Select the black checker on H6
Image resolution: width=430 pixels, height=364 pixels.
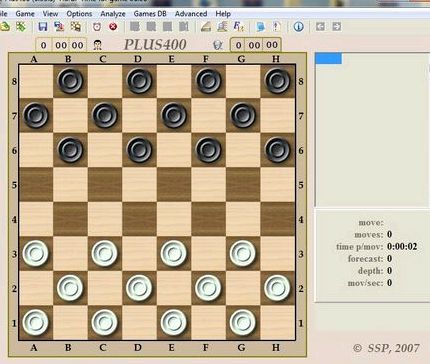(277, 150)
